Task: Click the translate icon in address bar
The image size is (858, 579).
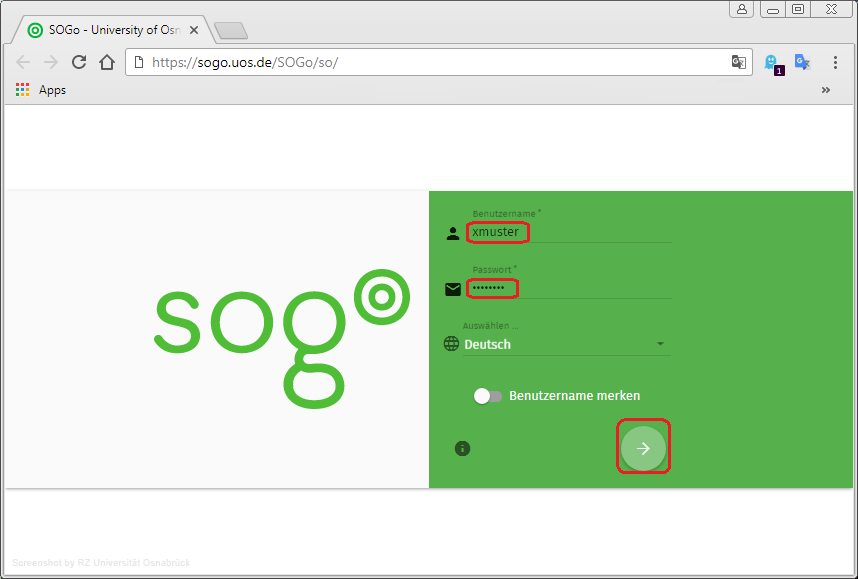Action: [x=739, y=62]
